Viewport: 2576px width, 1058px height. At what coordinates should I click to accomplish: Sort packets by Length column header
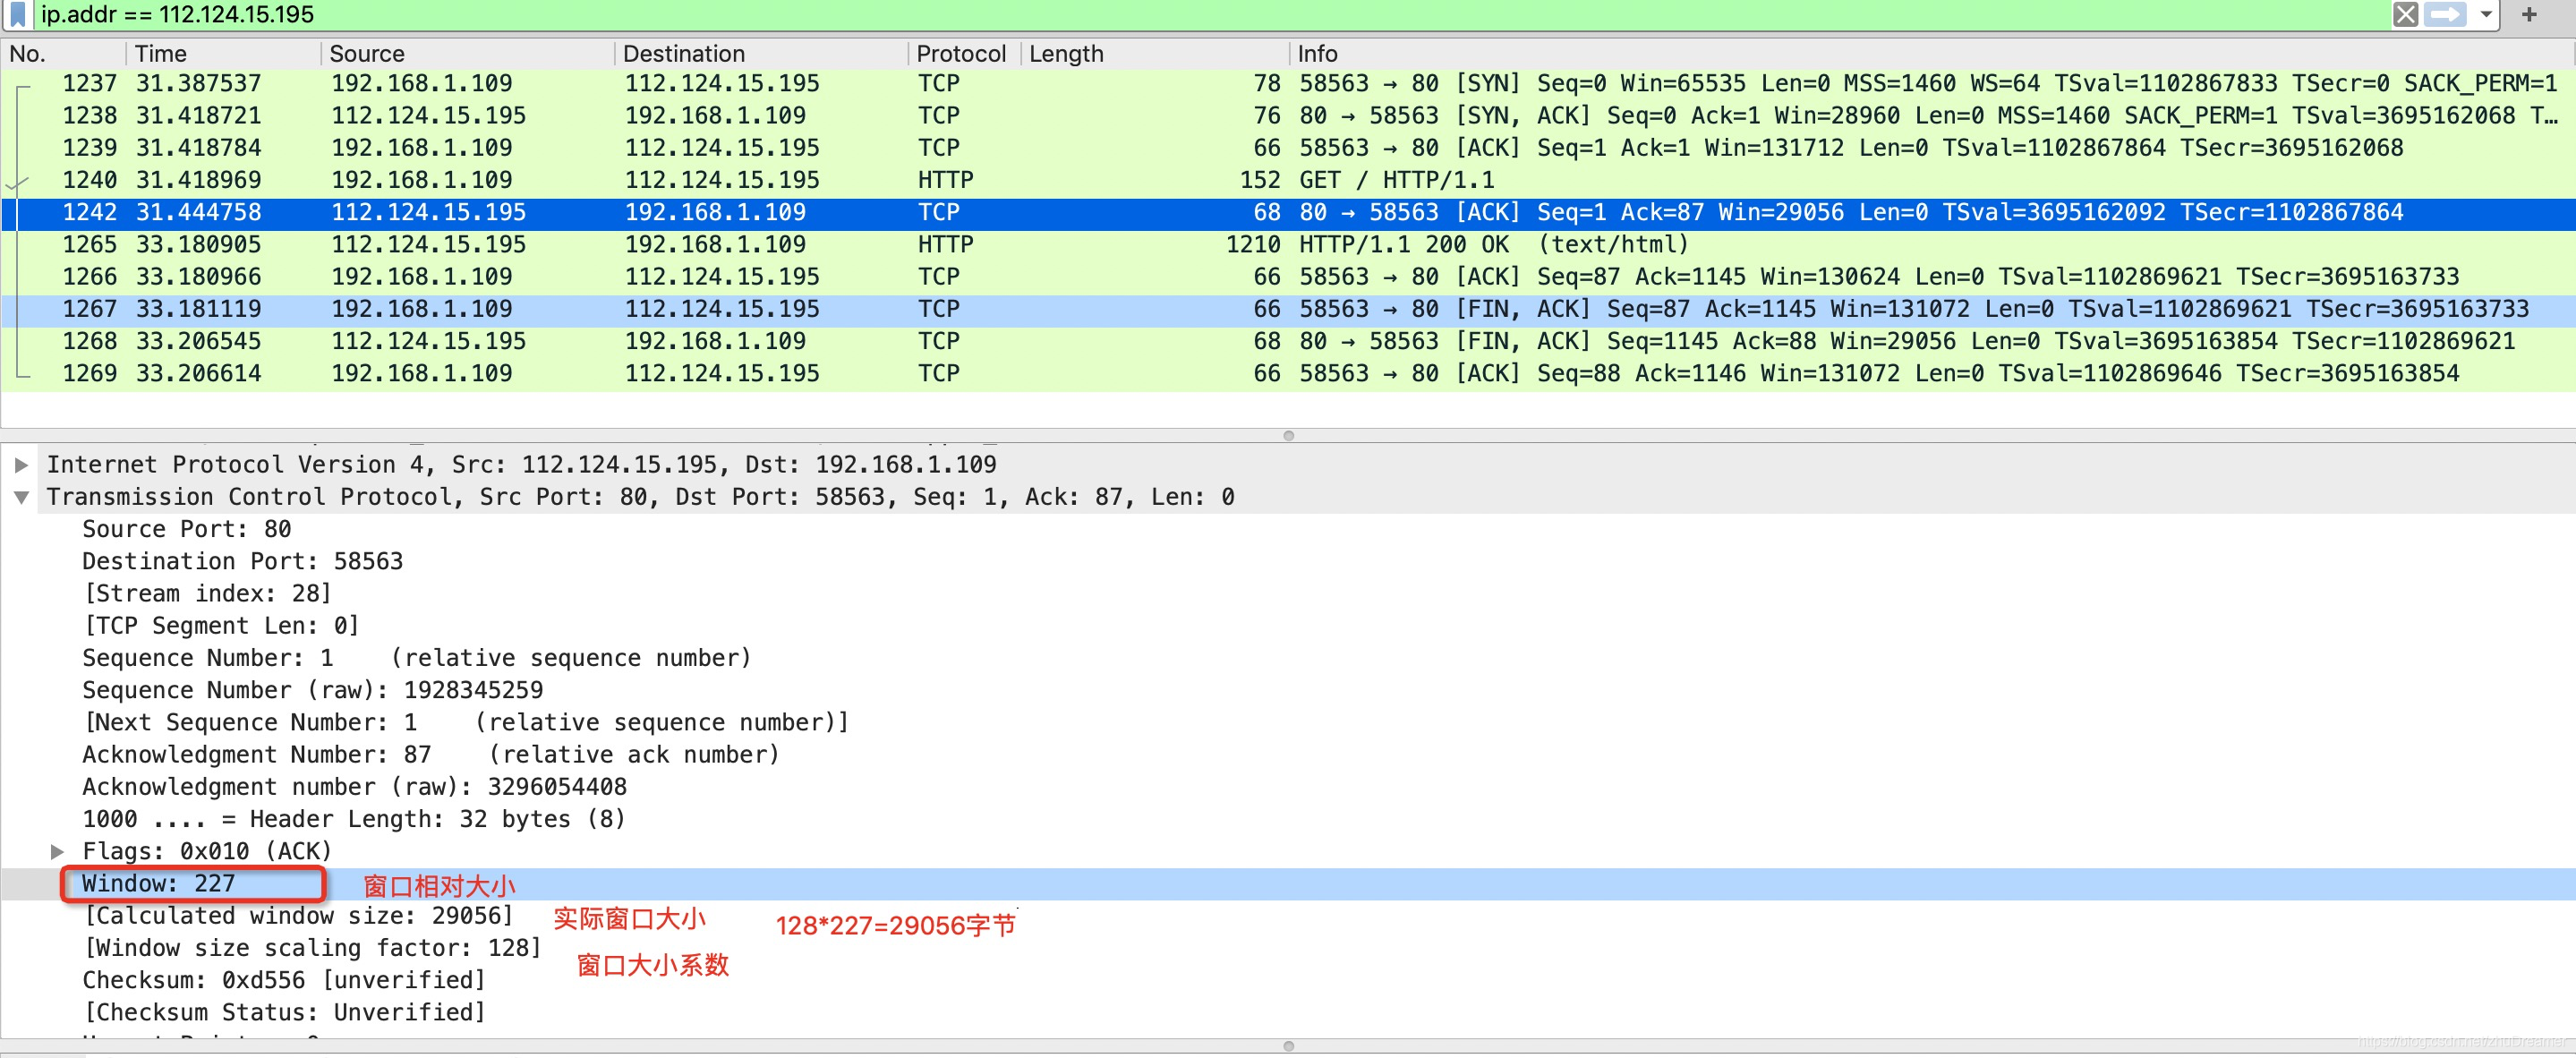click(x=1155, y=53)
